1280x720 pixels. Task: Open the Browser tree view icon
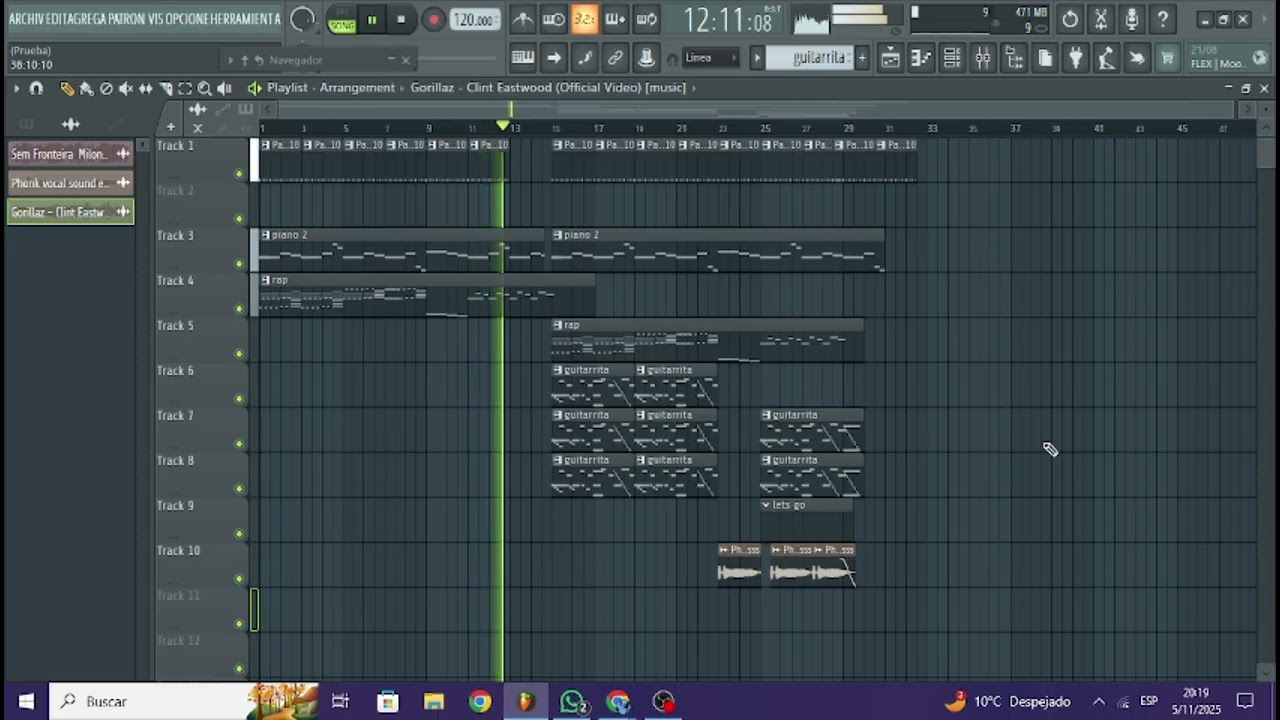click(1014, 58)
